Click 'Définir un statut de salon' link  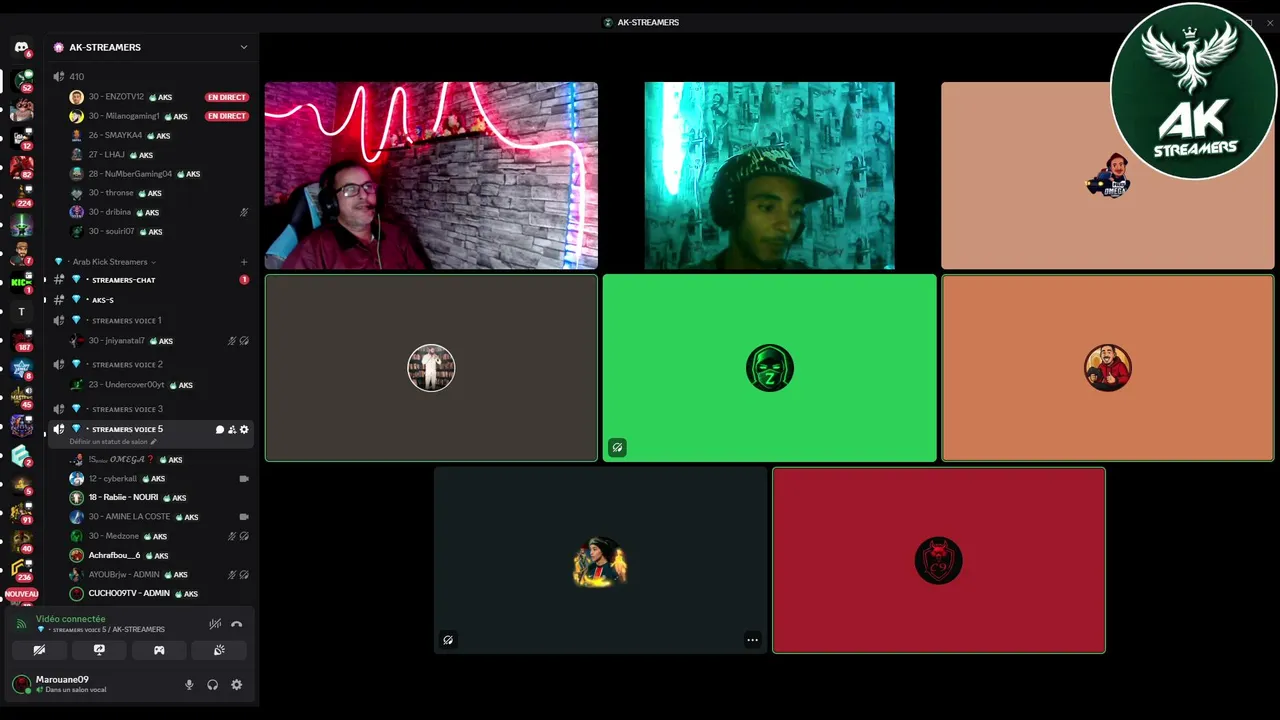108,442
